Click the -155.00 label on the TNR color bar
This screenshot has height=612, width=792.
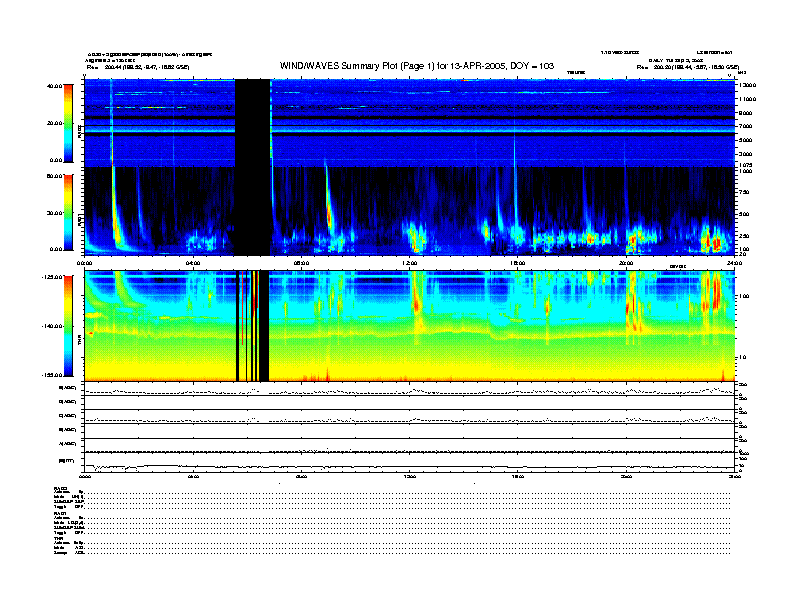point(52,375)
